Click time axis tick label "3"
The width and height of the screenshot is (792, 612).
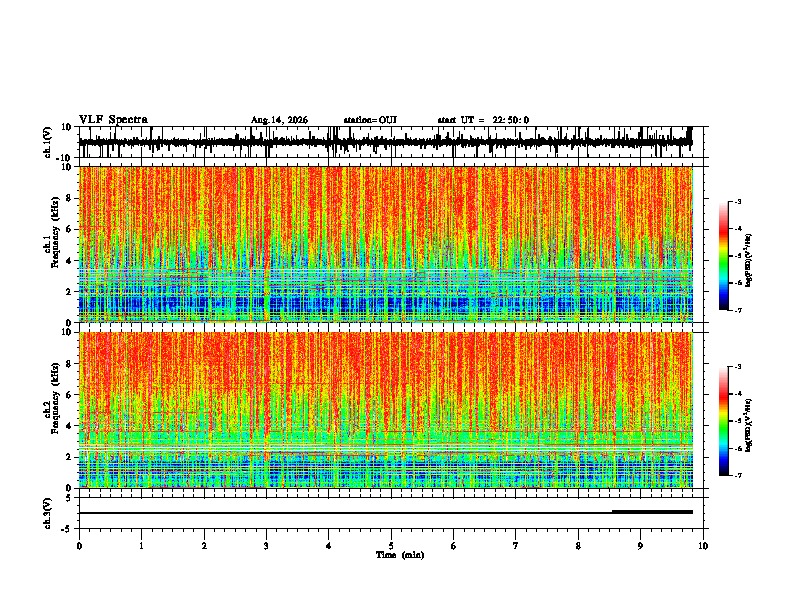[266, 546]
